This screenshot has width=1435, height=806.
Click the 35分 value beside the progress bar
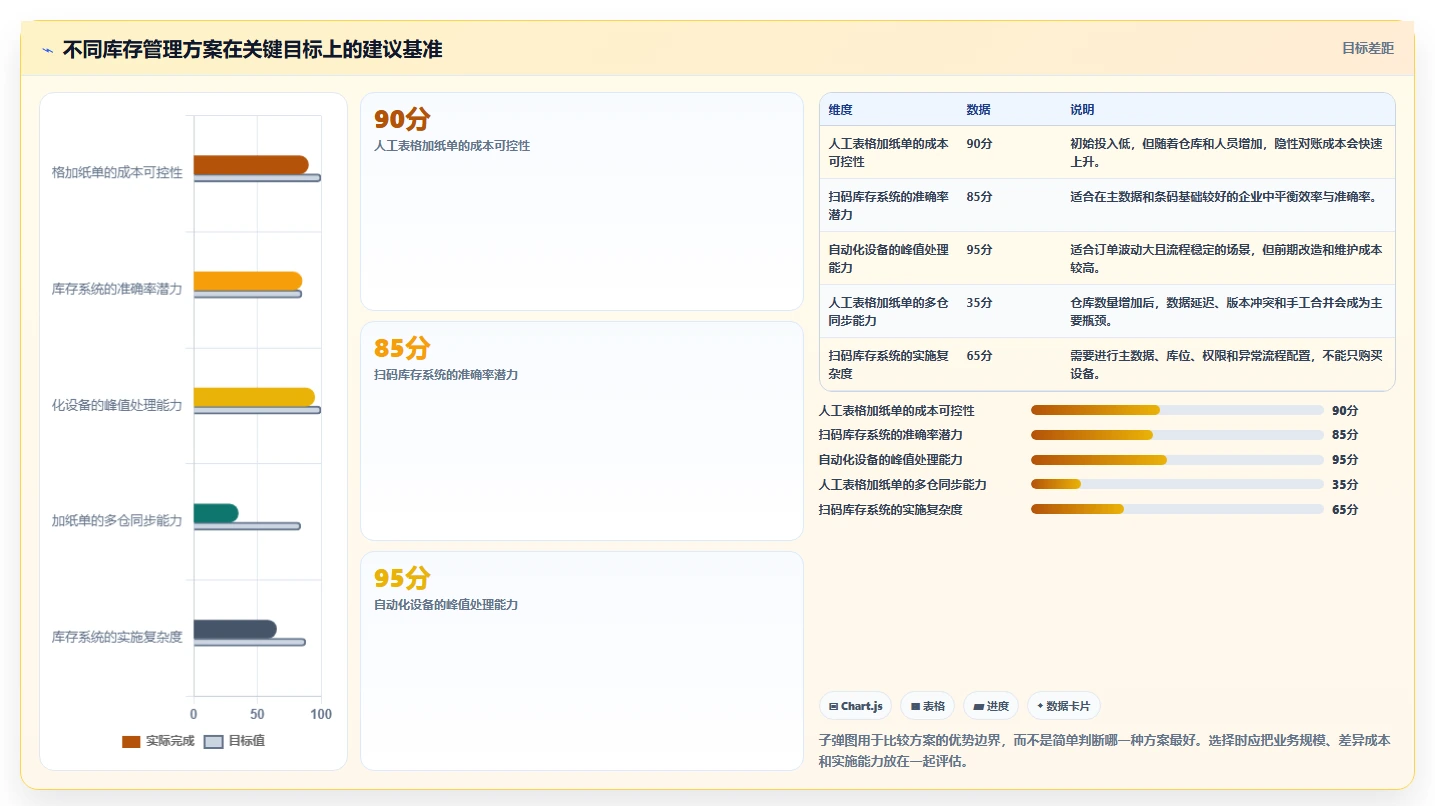click(1345, 484)
